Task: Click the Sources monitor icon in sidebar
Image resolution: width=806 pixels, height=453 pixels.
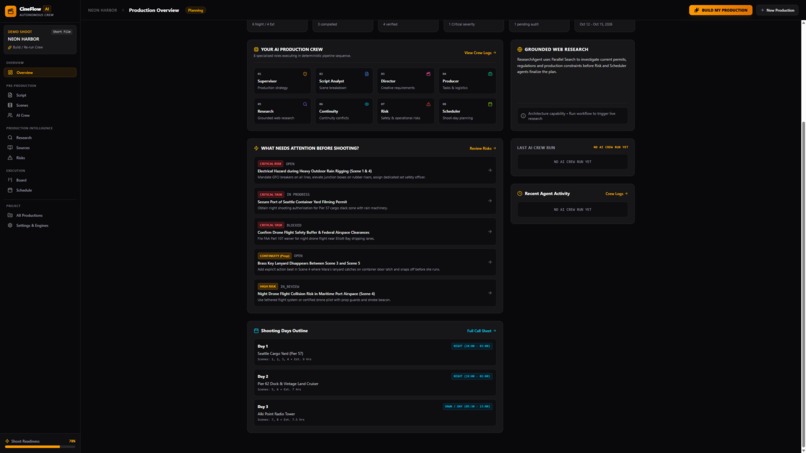Action: click(x=10, y=148)
